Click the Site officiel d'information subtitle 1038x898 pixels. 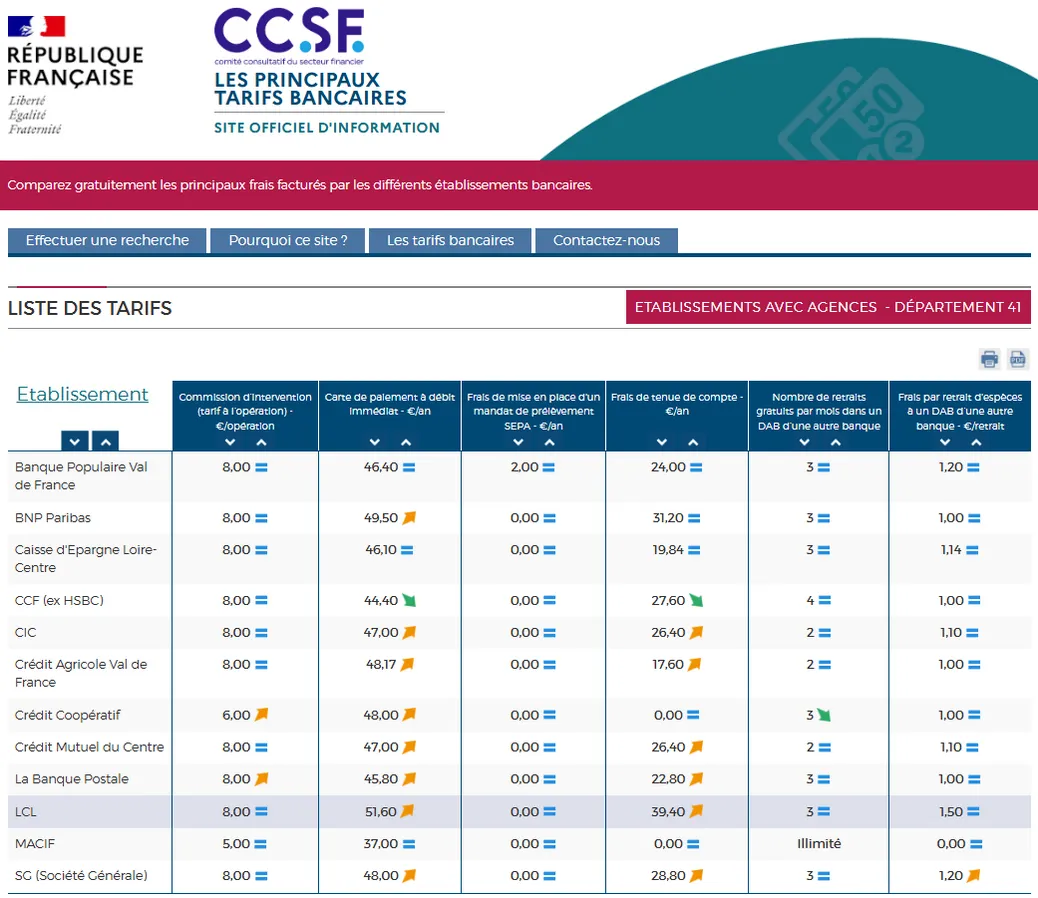pos(327,128)
